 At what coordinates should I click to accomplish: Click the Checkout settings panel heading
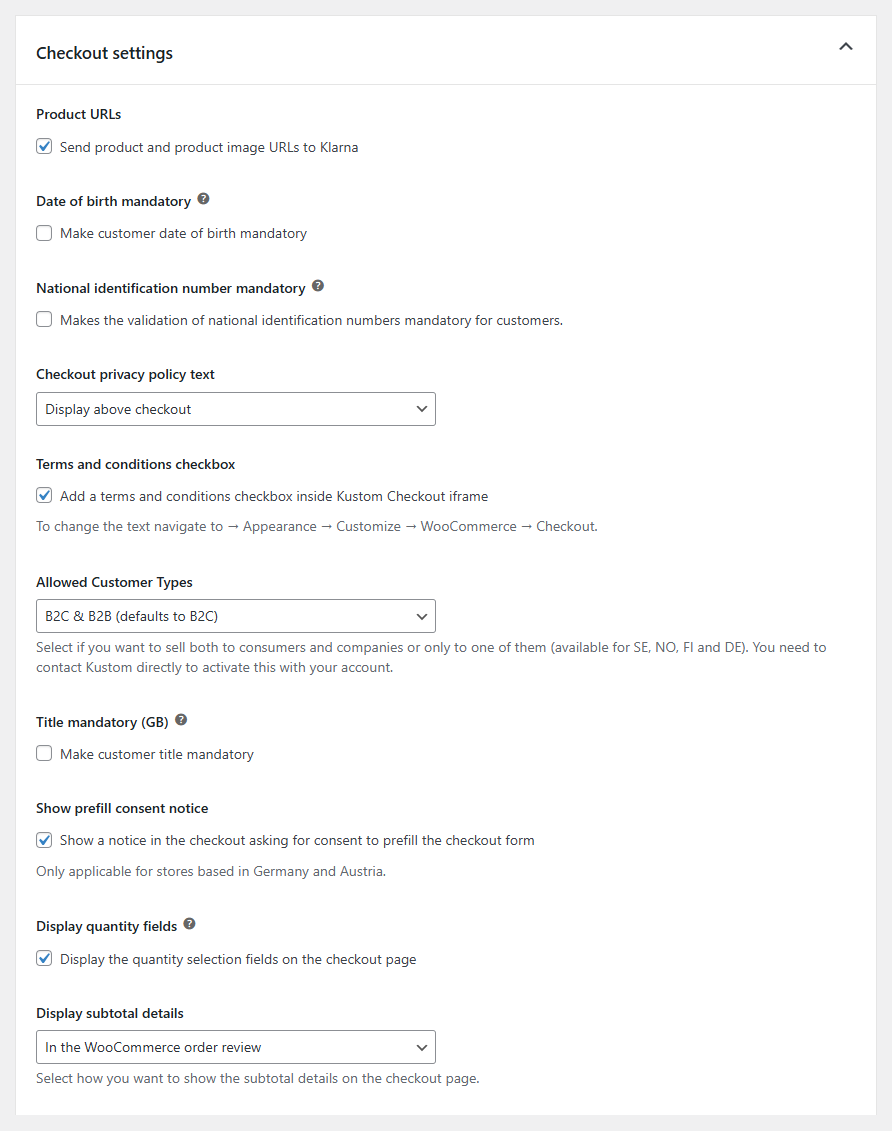(105, 53)
